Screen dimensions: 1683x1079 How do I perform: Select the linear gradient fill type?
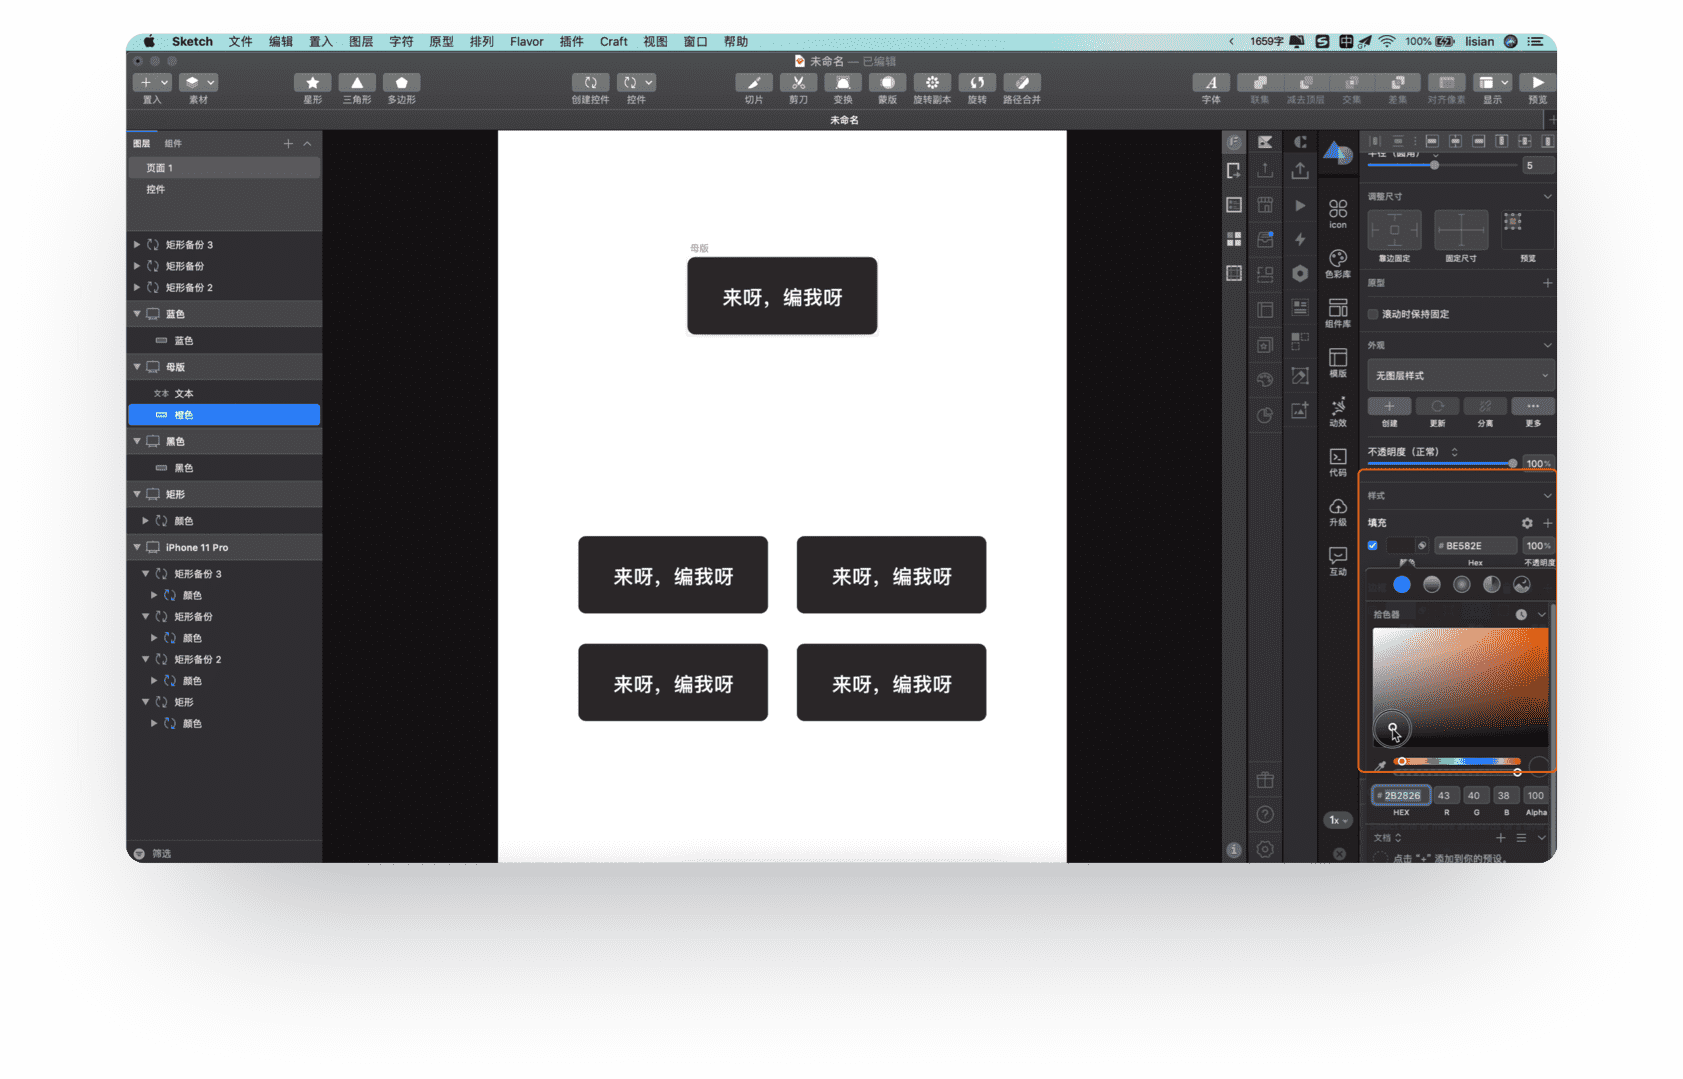pos(1432,584)
